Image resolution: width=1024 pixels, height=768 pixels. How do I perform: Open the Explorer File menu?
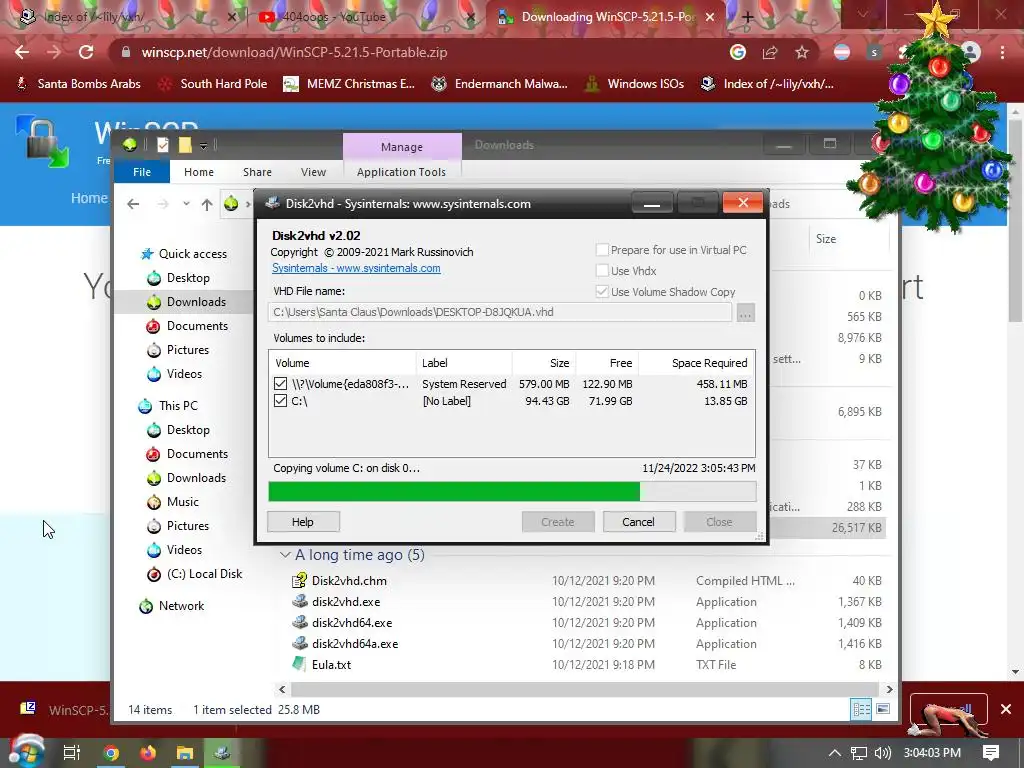[x=142, y=172]
